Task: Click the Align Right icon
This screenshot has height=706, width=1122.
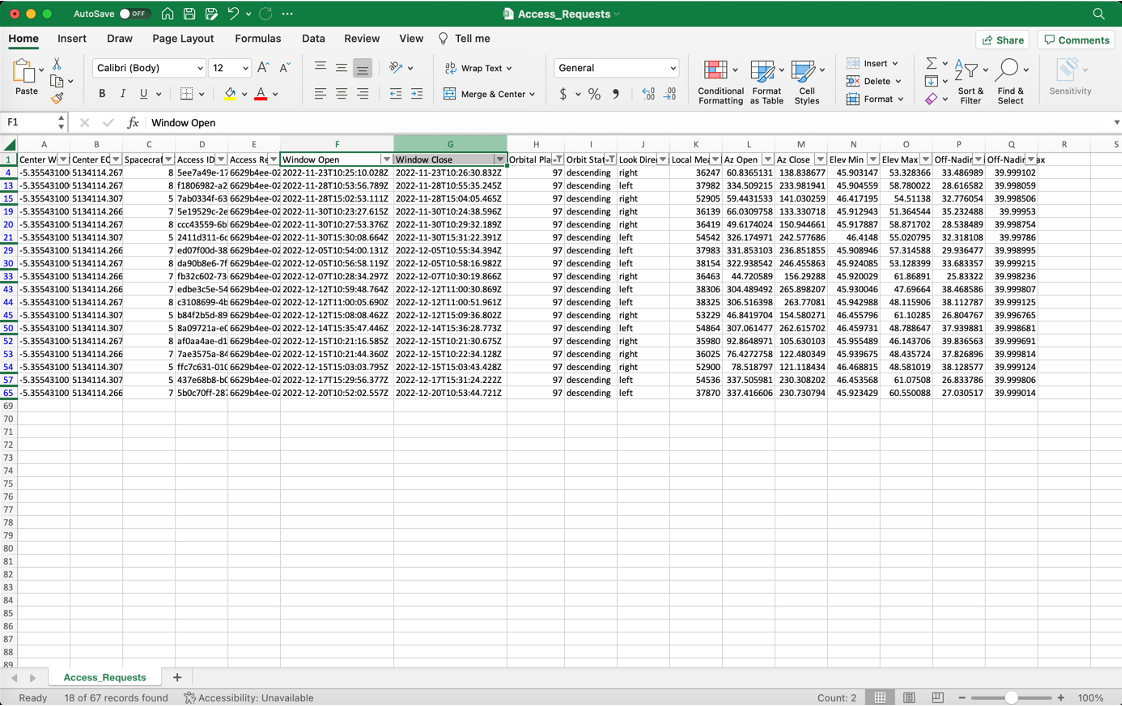Action: 363,94
